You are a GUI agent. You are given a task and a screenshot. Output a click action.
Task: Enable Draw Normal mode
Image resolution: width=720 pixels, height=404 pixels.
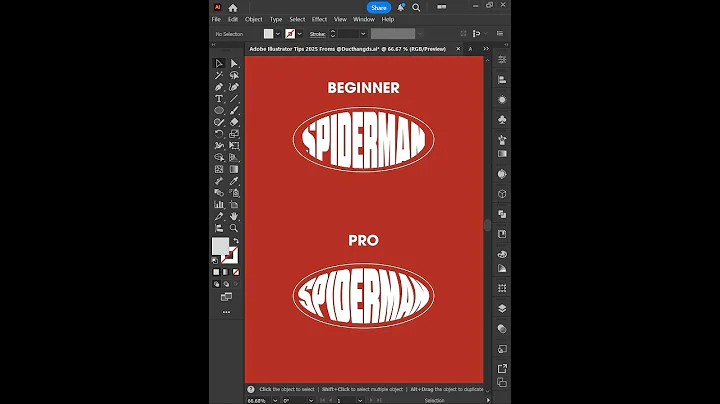tap(216, 284)
